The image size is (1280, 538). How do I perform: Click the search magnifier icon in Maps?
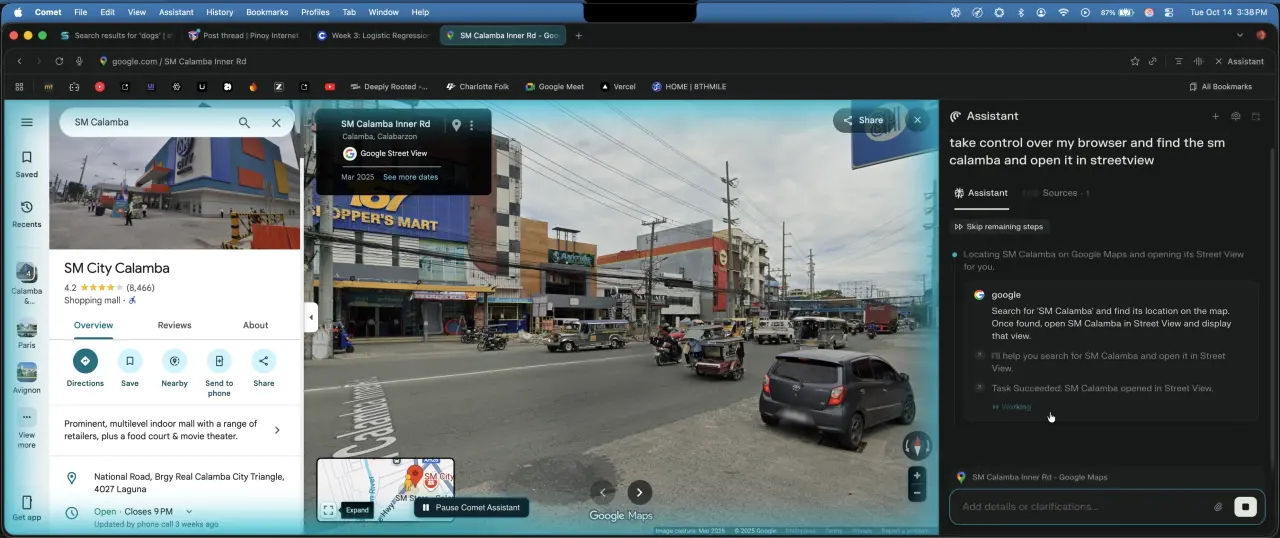tap(244, 122)
